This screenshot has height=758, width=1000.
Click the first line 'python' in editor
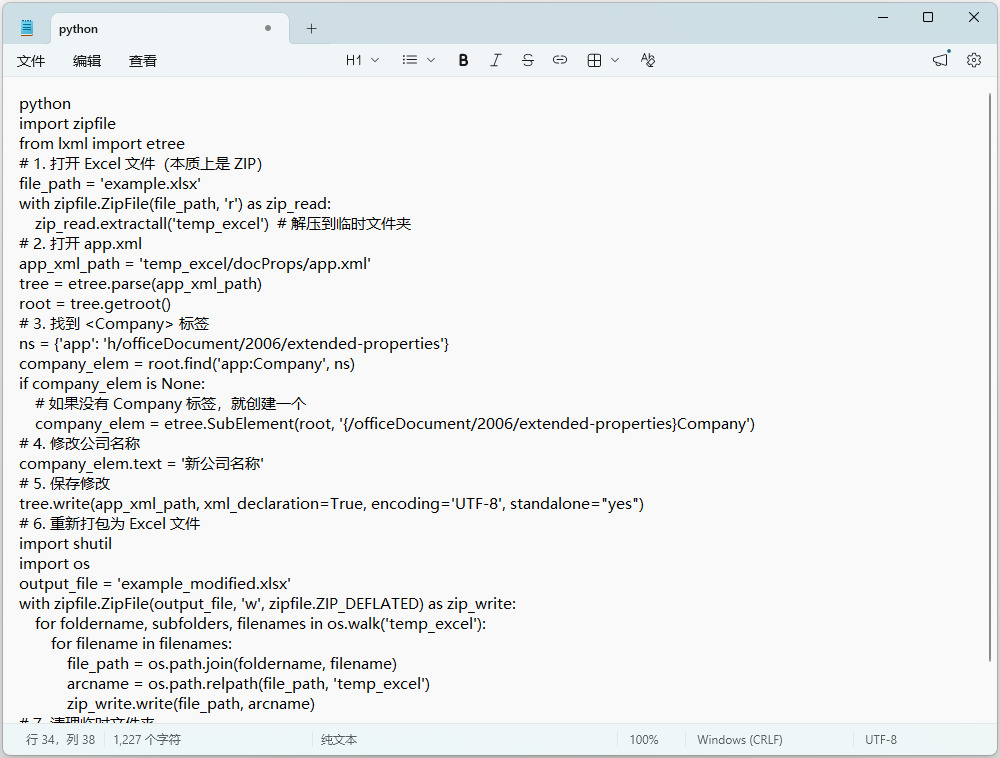tap(45, 104)
